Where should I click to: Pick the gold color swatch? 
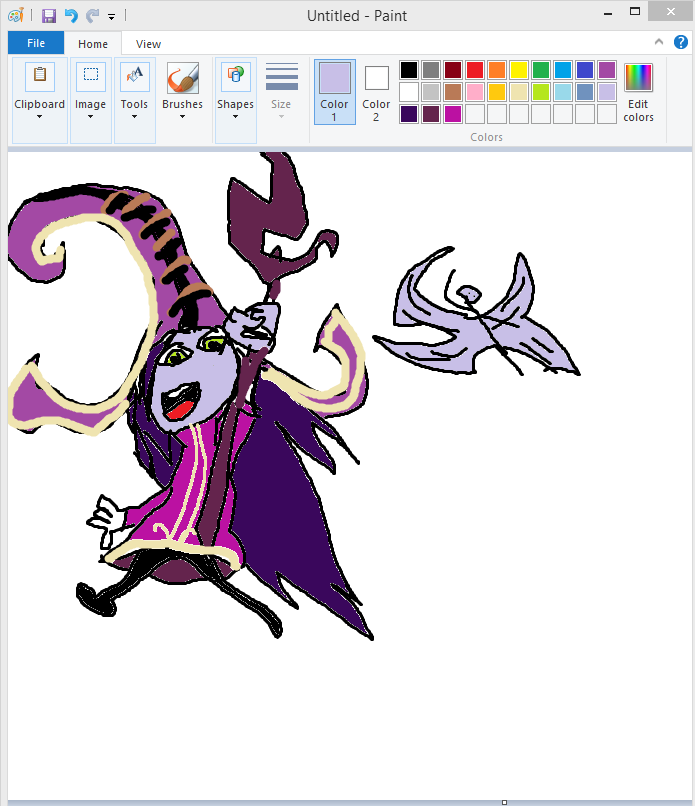click(497, 92)
